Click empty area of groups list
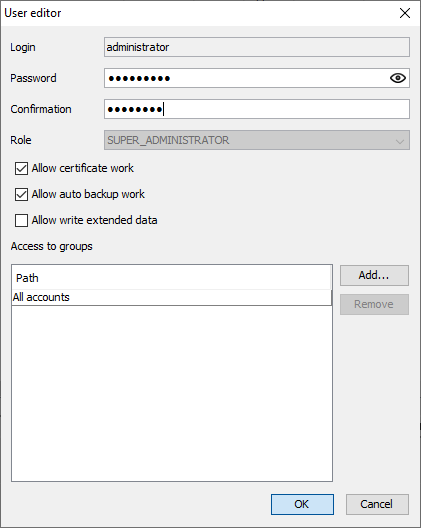This screenshot has height=528, width=421. tap(172, 393)
